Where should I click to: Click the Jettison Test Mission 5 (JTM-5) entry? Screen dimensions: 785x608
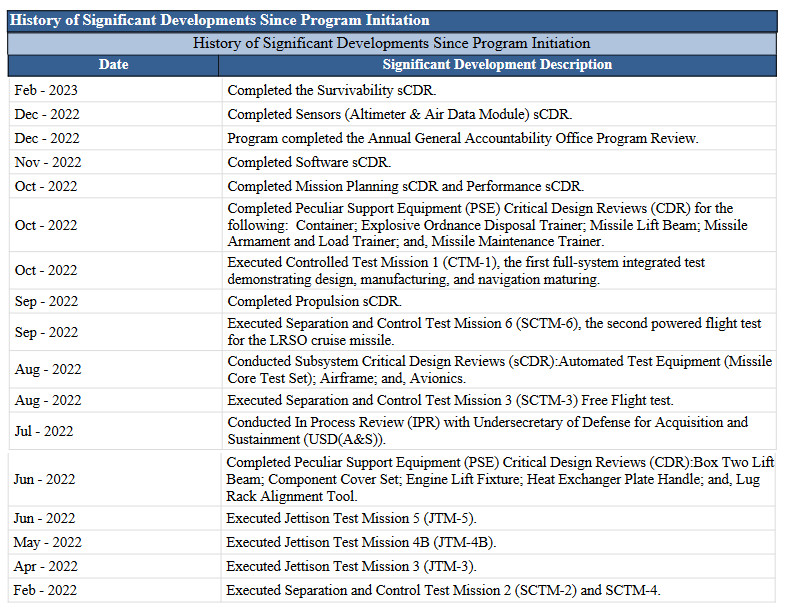click(x=351, y=518)
